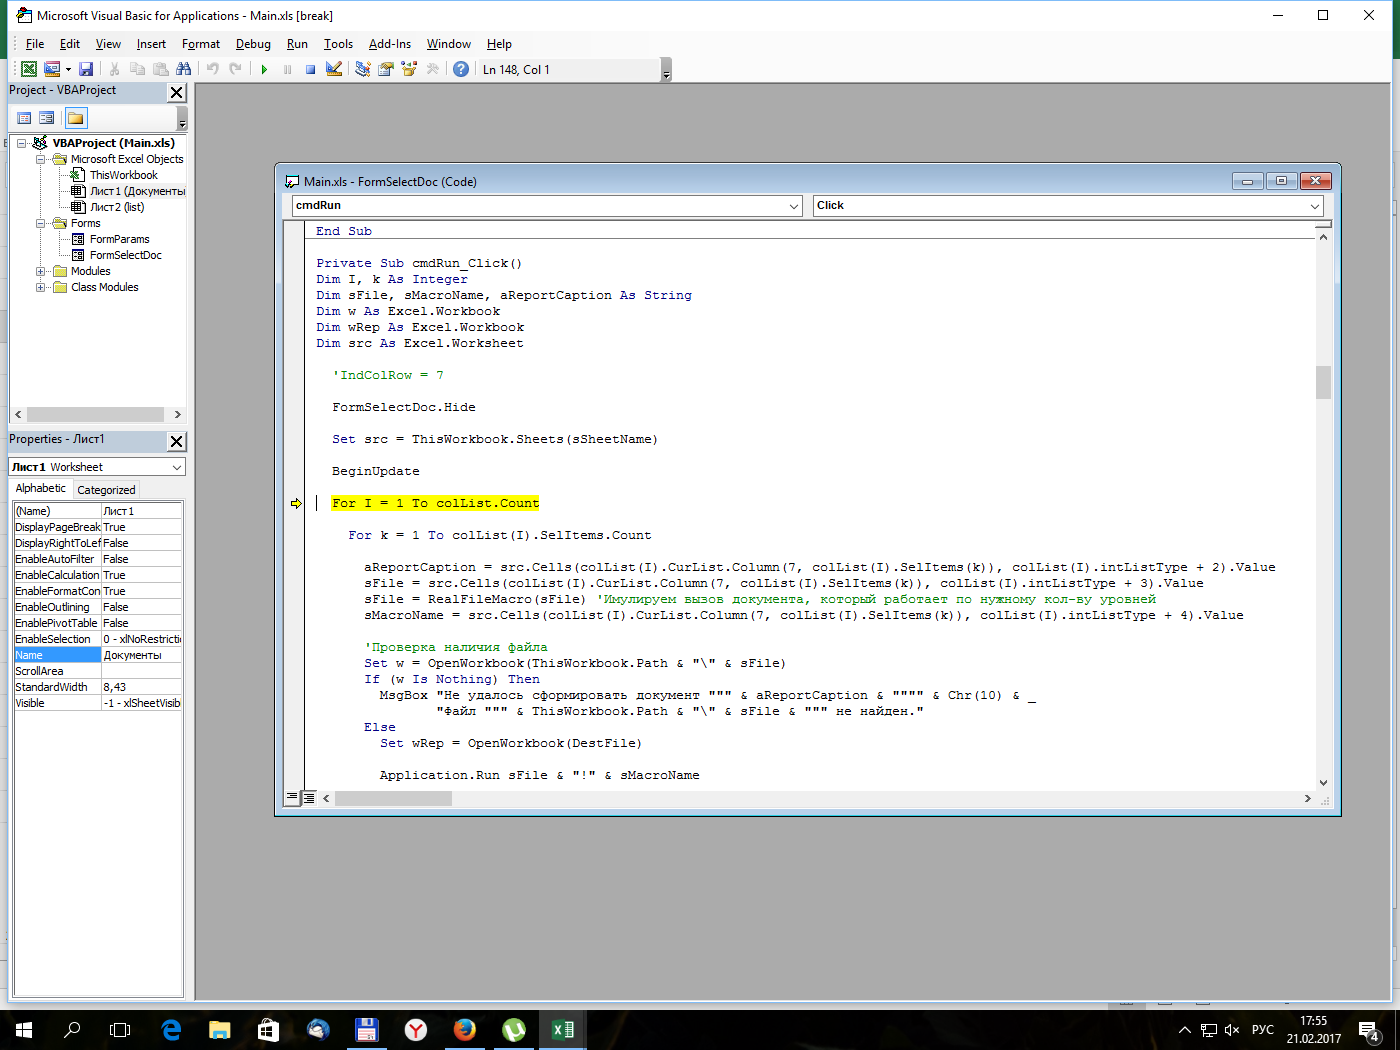
Task: Click View Microsoft Excel icon
Action: (29, 69)
